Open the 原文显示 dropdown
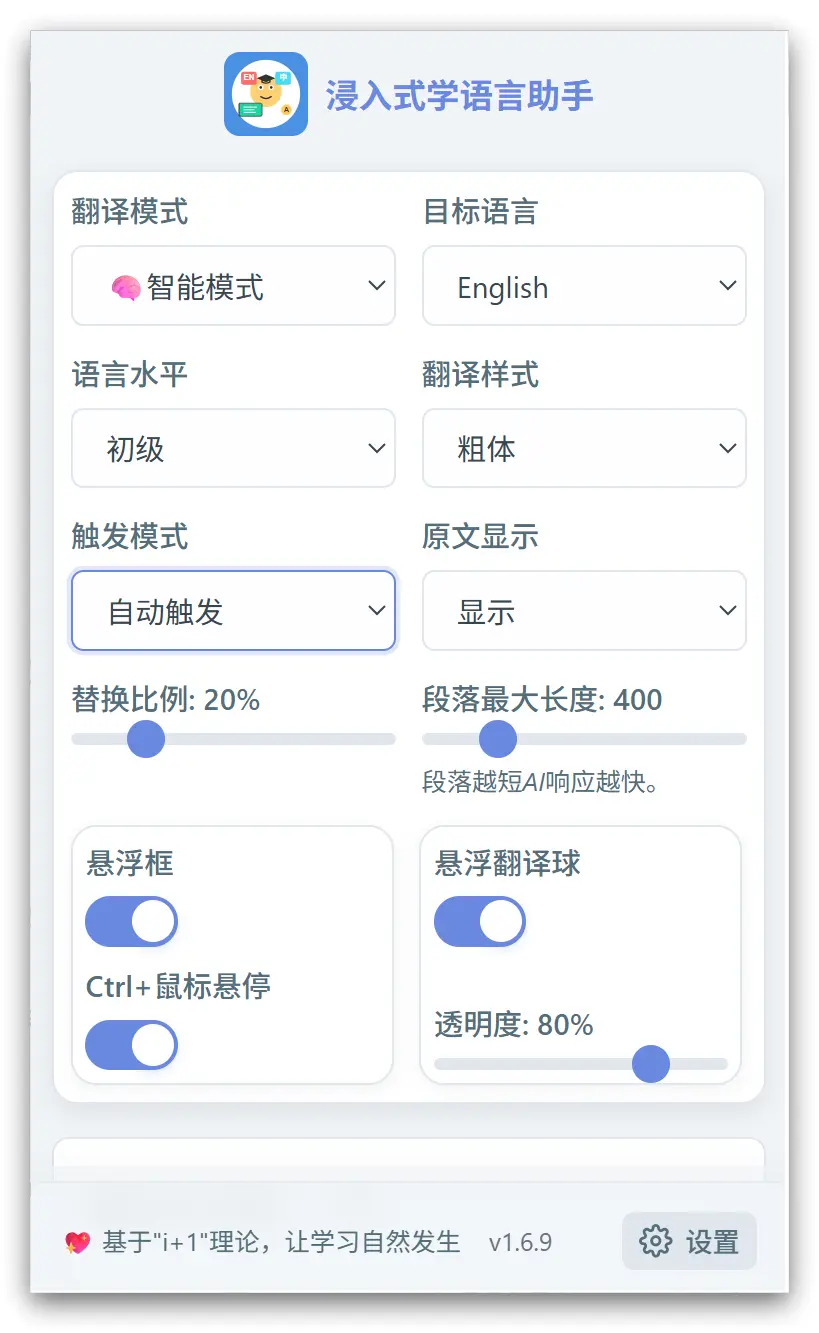The width and height of the screenshot is (819, 1333). point(584,610)
